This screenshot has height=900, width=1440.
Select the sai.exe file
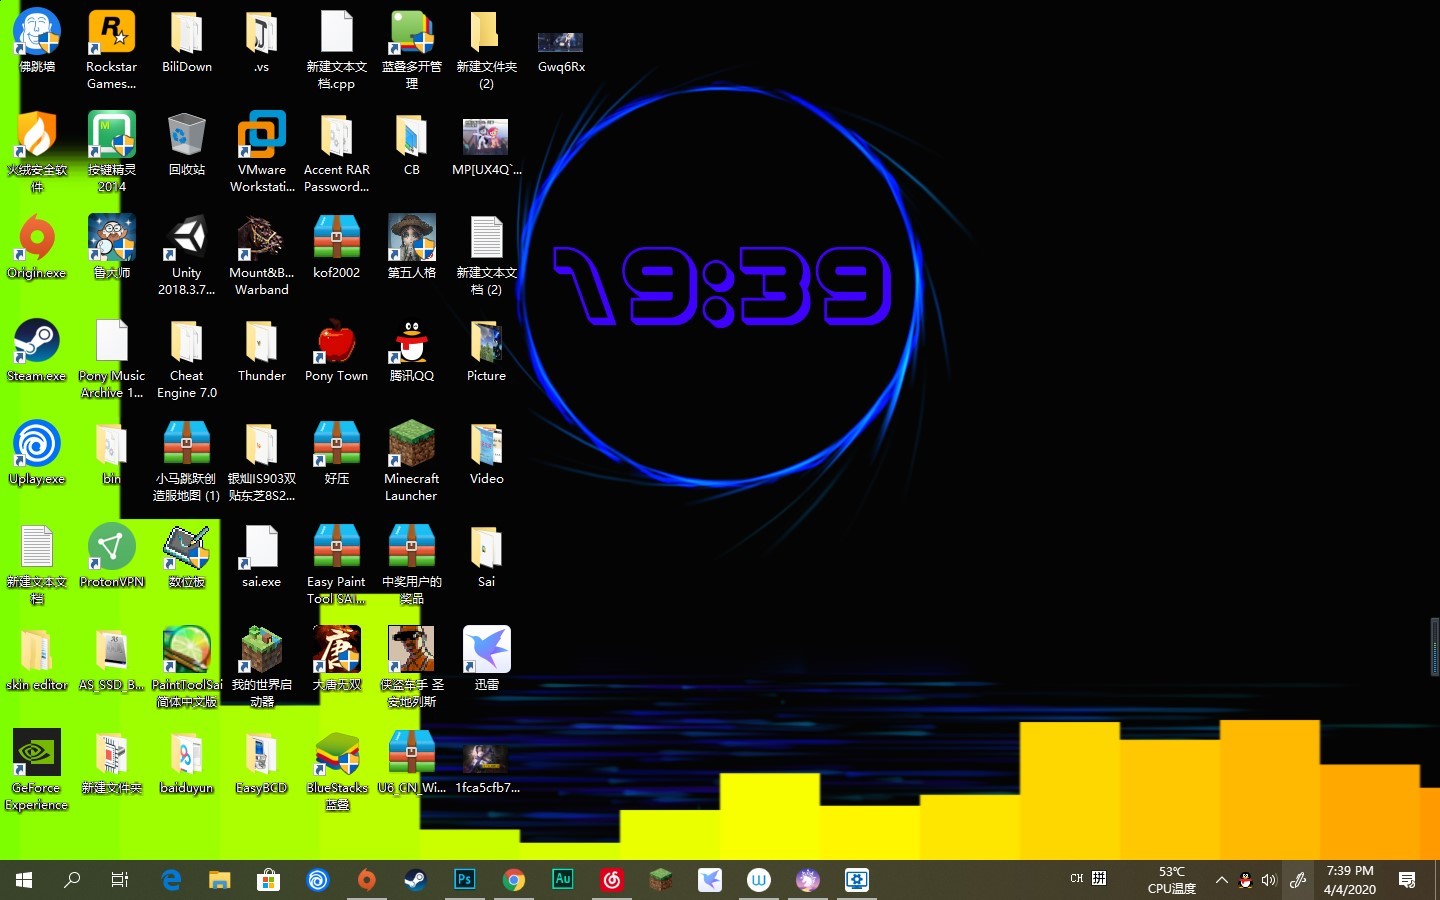pyautogui.click(x=261, y=557)
